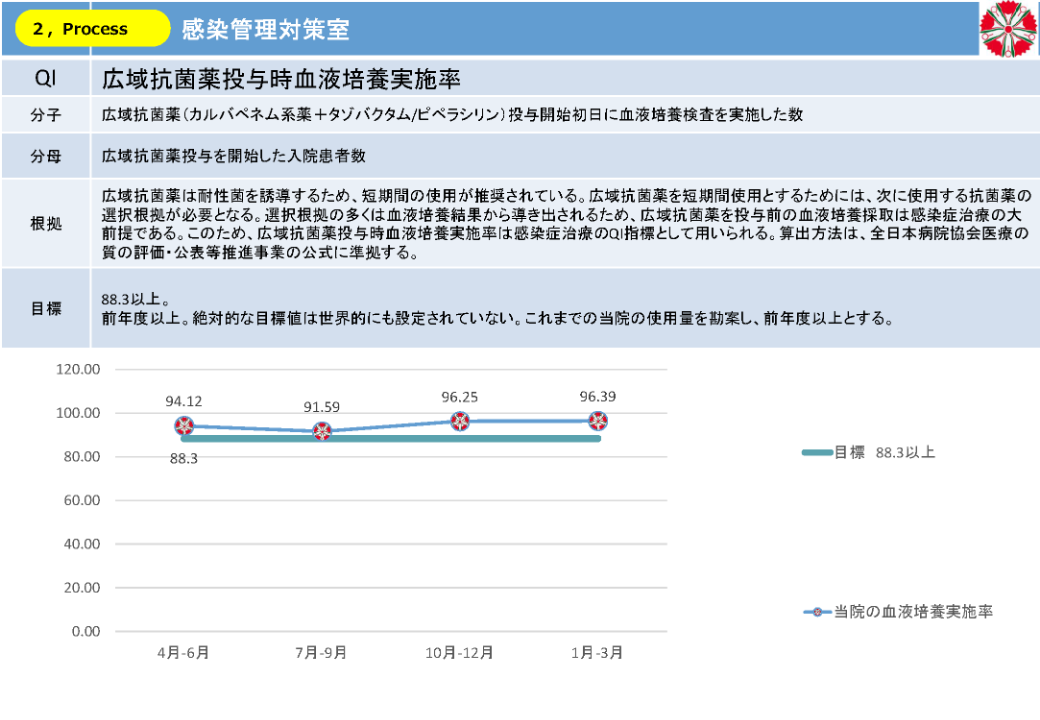Image resolution: width=1040 pixels, height=720 pixels.
Task: Select the 4月-6月 data point marker
Action: click(x=184, y=426)
